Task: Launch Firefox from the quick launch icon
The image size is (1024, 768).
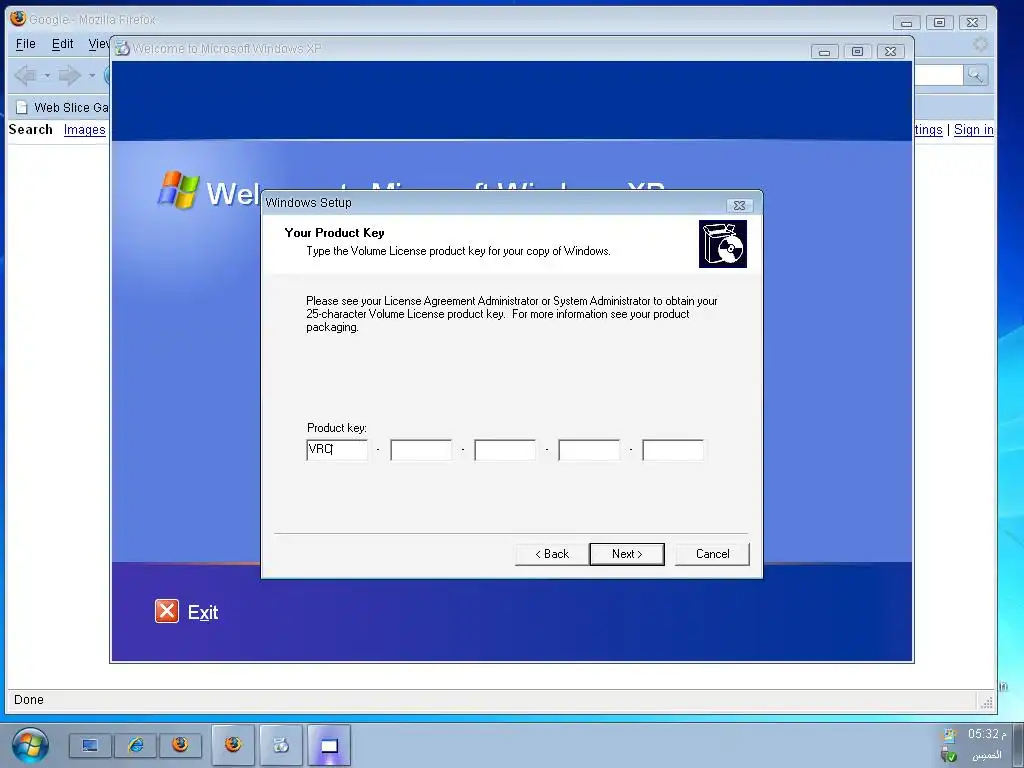Action: (180, 745)
